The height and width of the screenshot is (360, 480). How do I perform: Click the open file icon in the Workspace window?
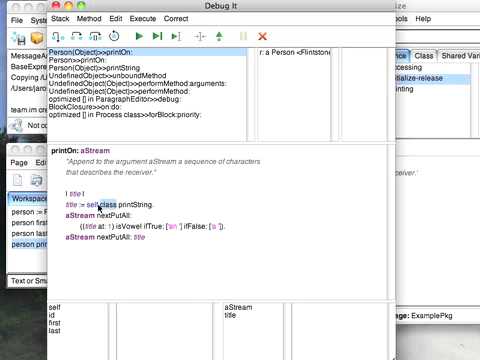pyautogui.click(x=36, y=180)
